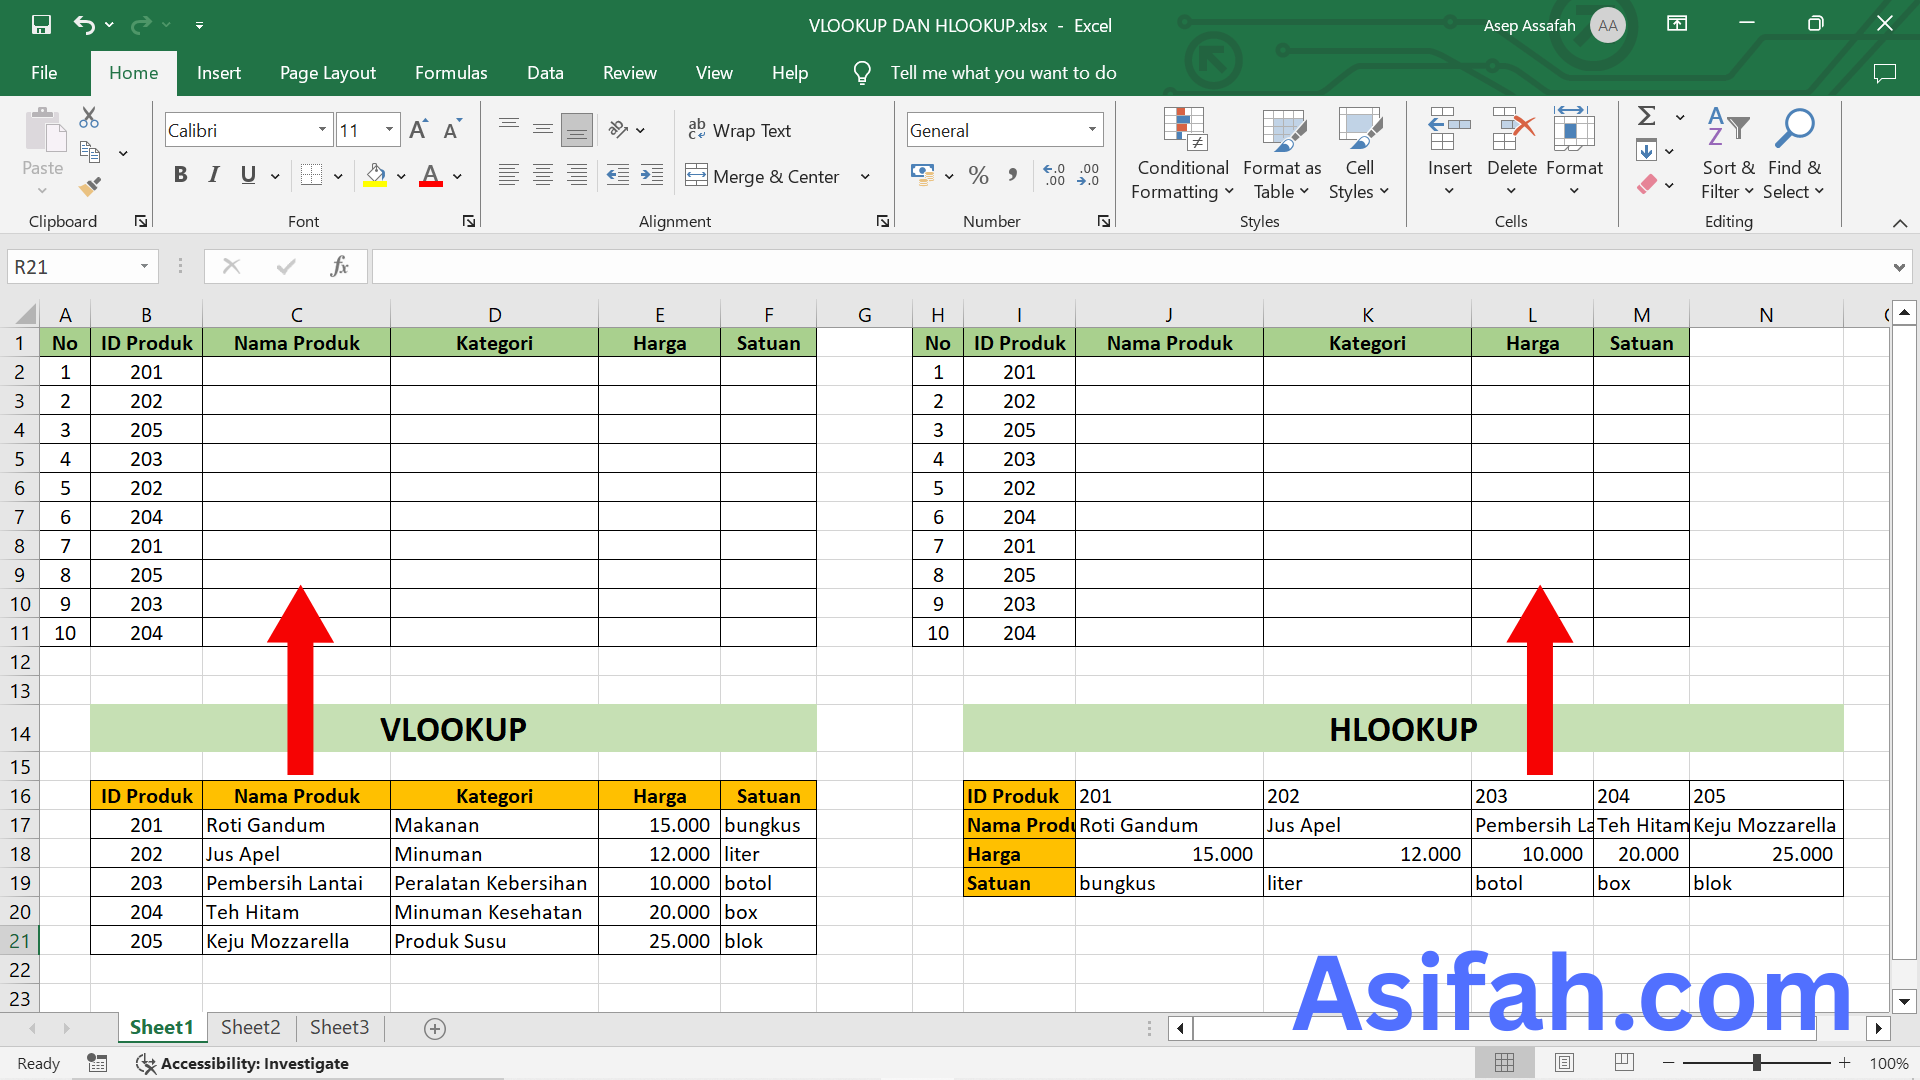The height and width of the screenshot is (1080, 1920).
Task: Open the Comments icon in ribbon
Action: pyautogui.click(x=1885, y=73)
